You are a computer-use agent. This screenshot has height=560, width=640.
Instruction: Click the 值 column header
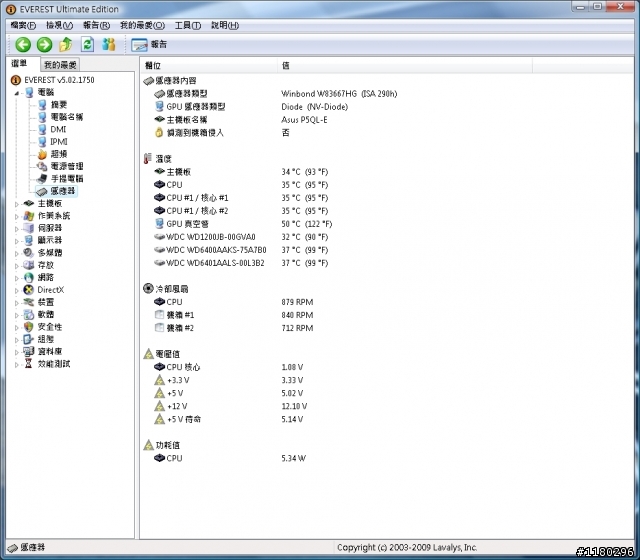(x=405, y=66)
